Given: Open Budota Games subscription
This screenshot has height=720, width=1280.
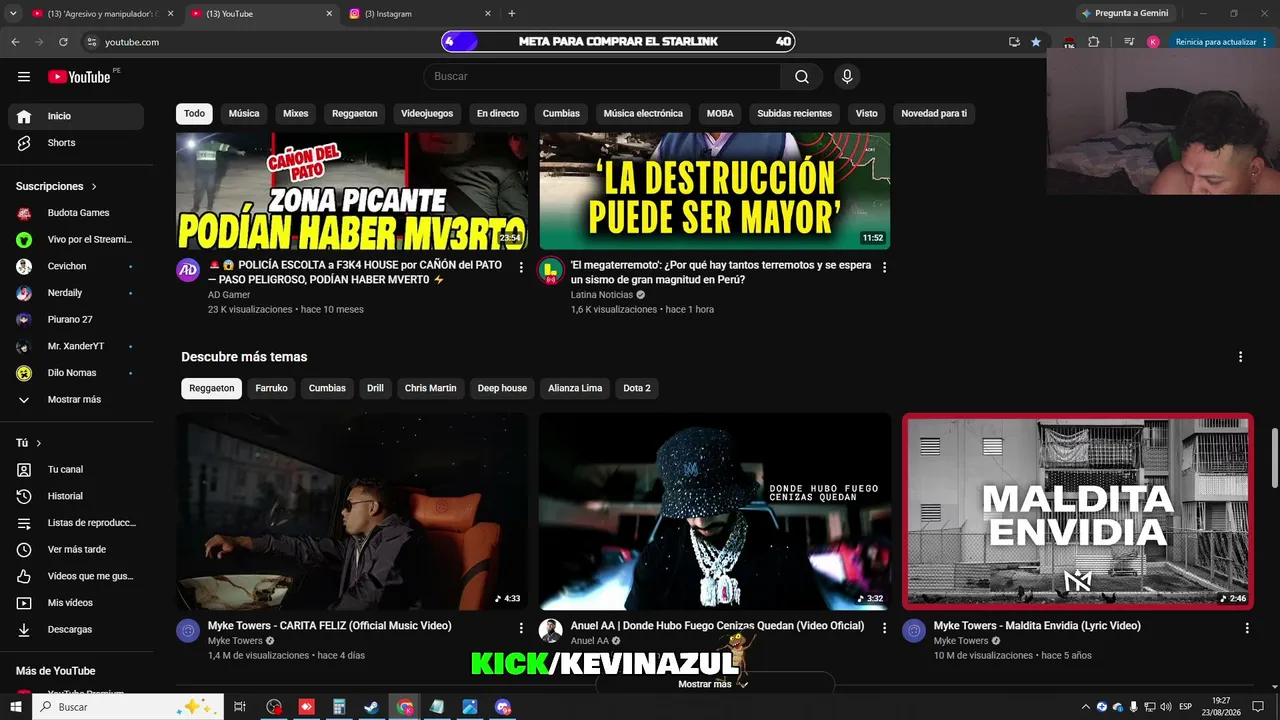Looking at the screenshot, I should (x=76, y=213).
